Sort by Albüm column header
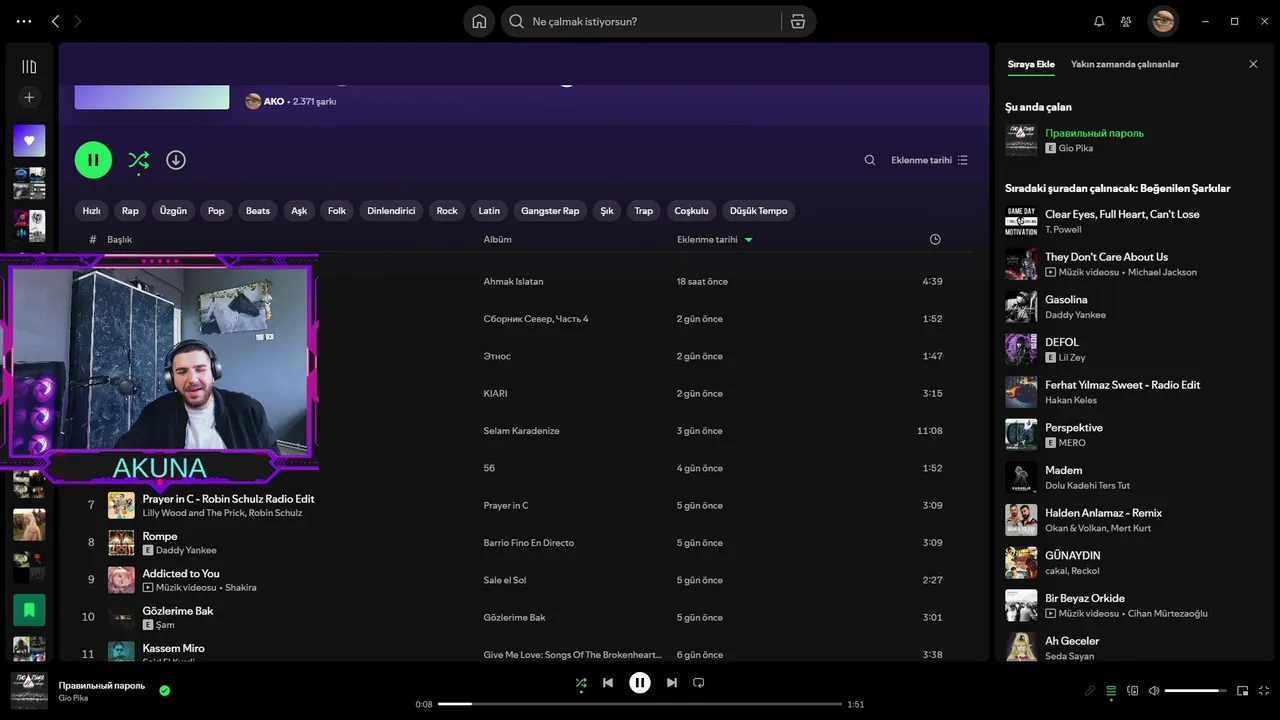 tap(497, 240)
